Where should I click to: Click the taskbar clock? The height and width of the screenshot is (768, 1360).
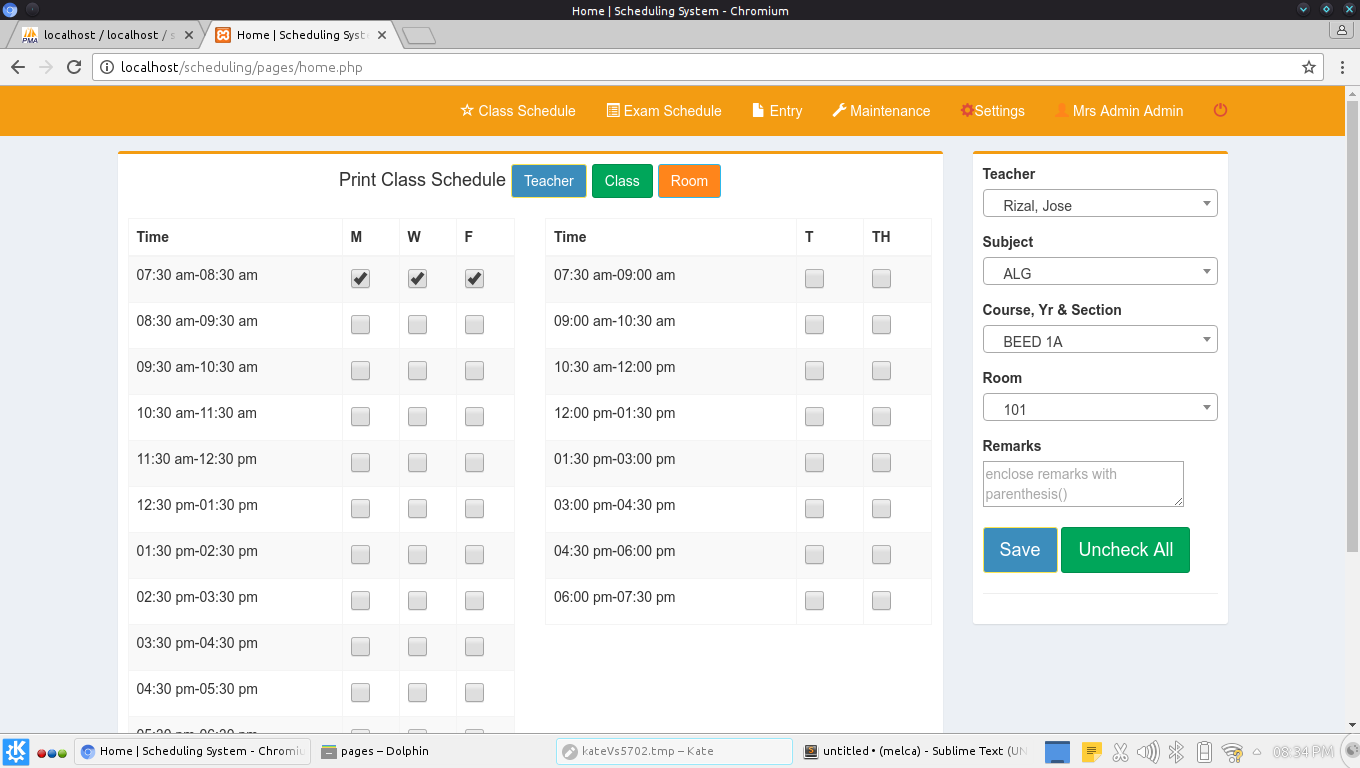[x=1303, y=751]
